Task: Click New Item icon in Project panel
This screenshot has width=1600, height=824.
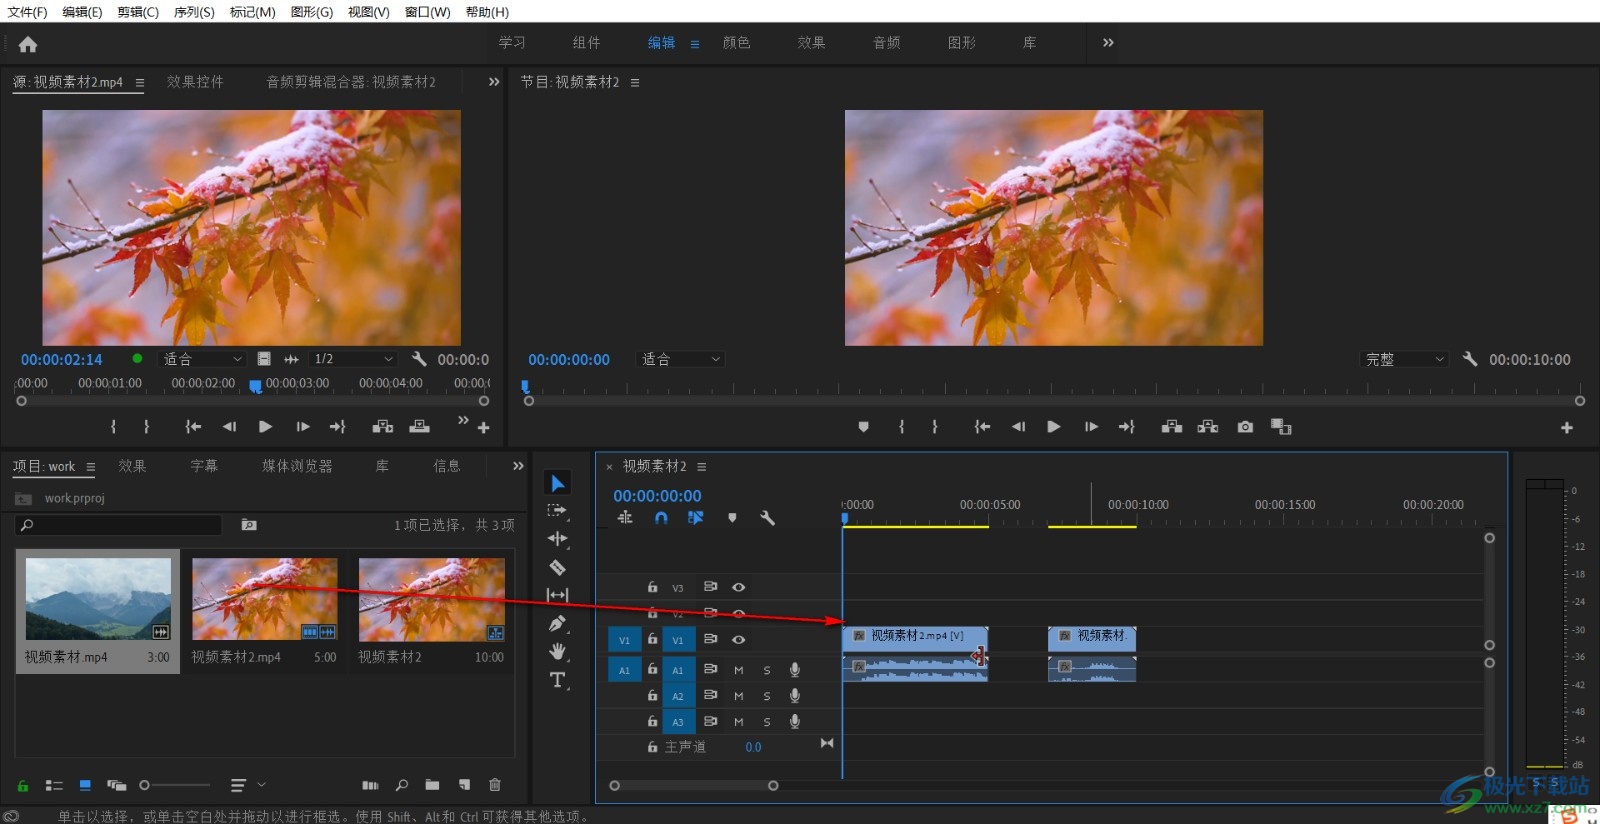Action: (464, 785)
